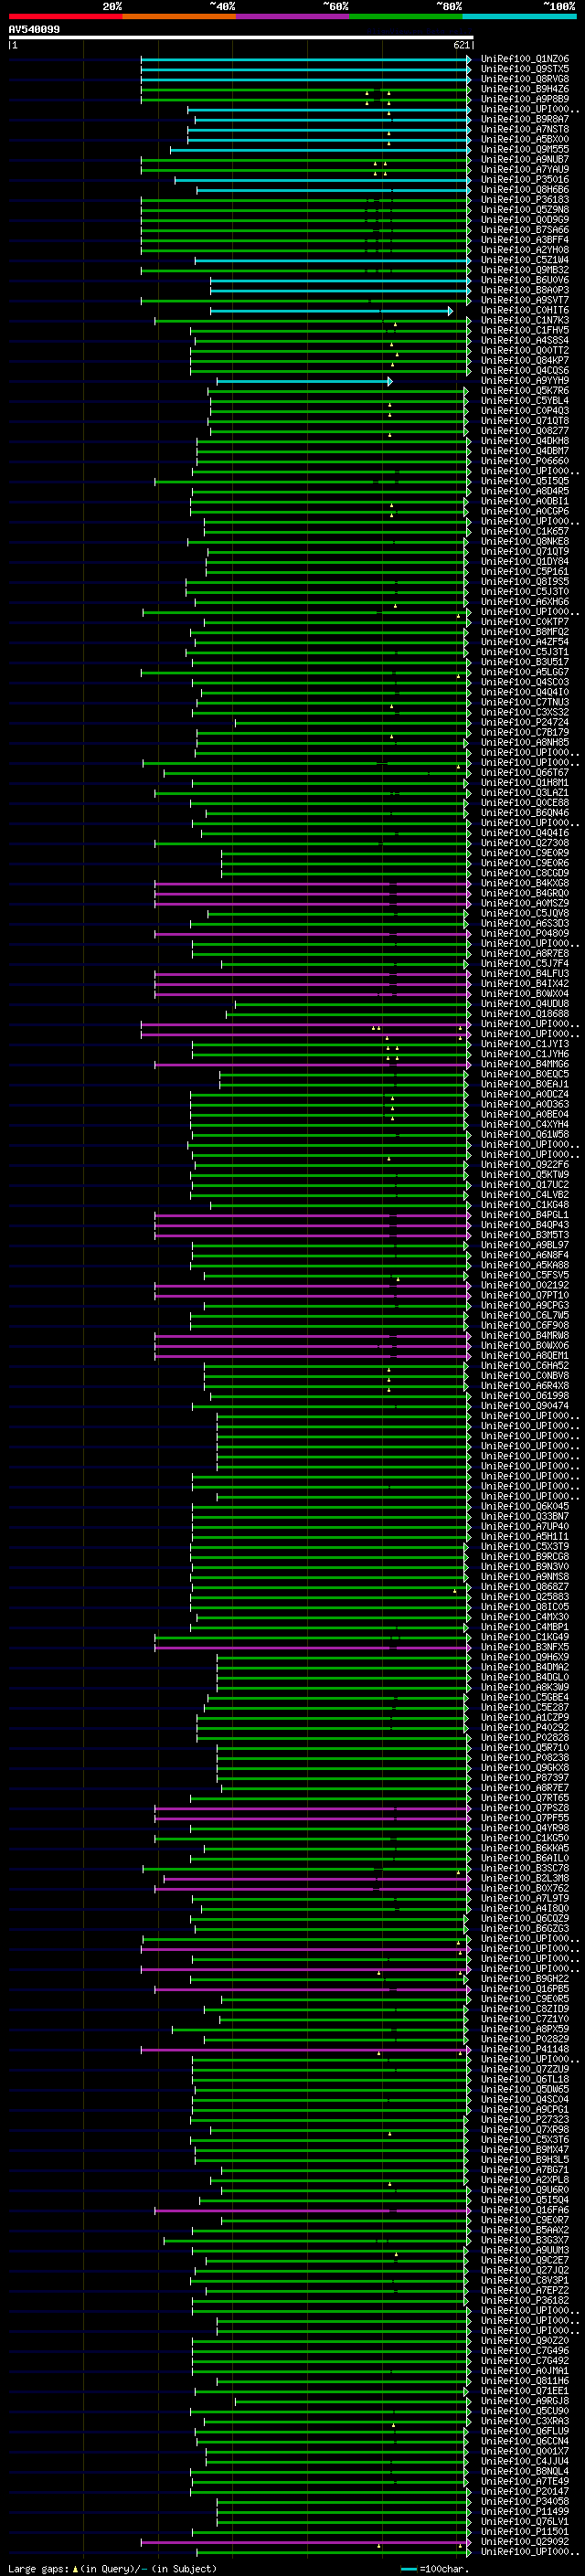Click the red ~20% identity legend bar

pyautogui.click(x=65, y=16)
